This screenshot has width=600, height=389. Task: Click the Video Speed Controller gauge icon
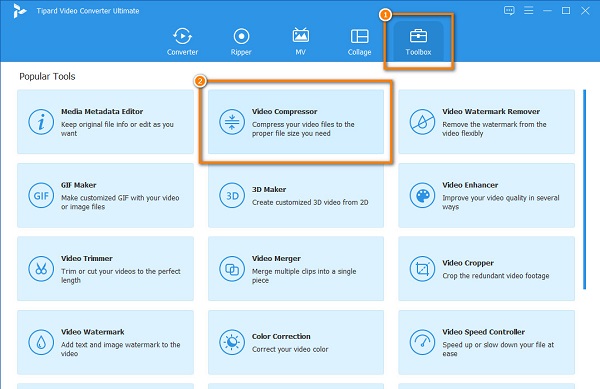422,342
